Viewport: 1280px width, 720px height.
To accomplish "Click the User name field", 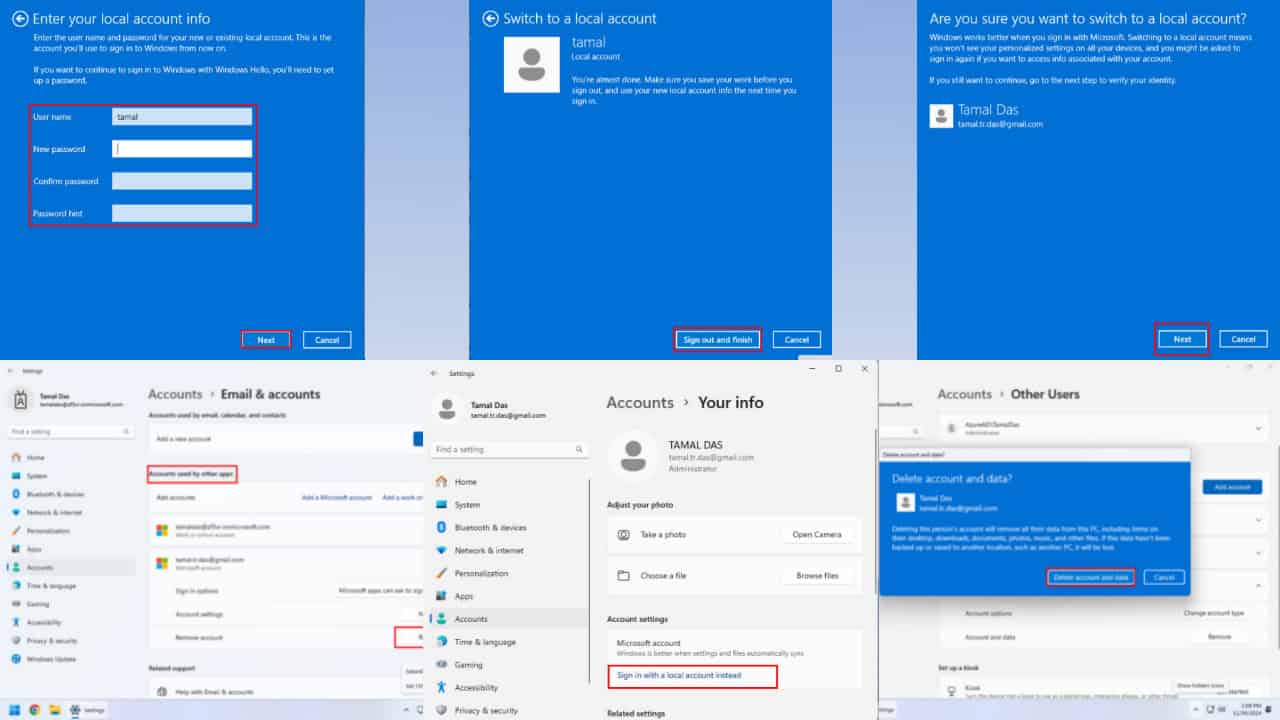I will pos(182,117).
